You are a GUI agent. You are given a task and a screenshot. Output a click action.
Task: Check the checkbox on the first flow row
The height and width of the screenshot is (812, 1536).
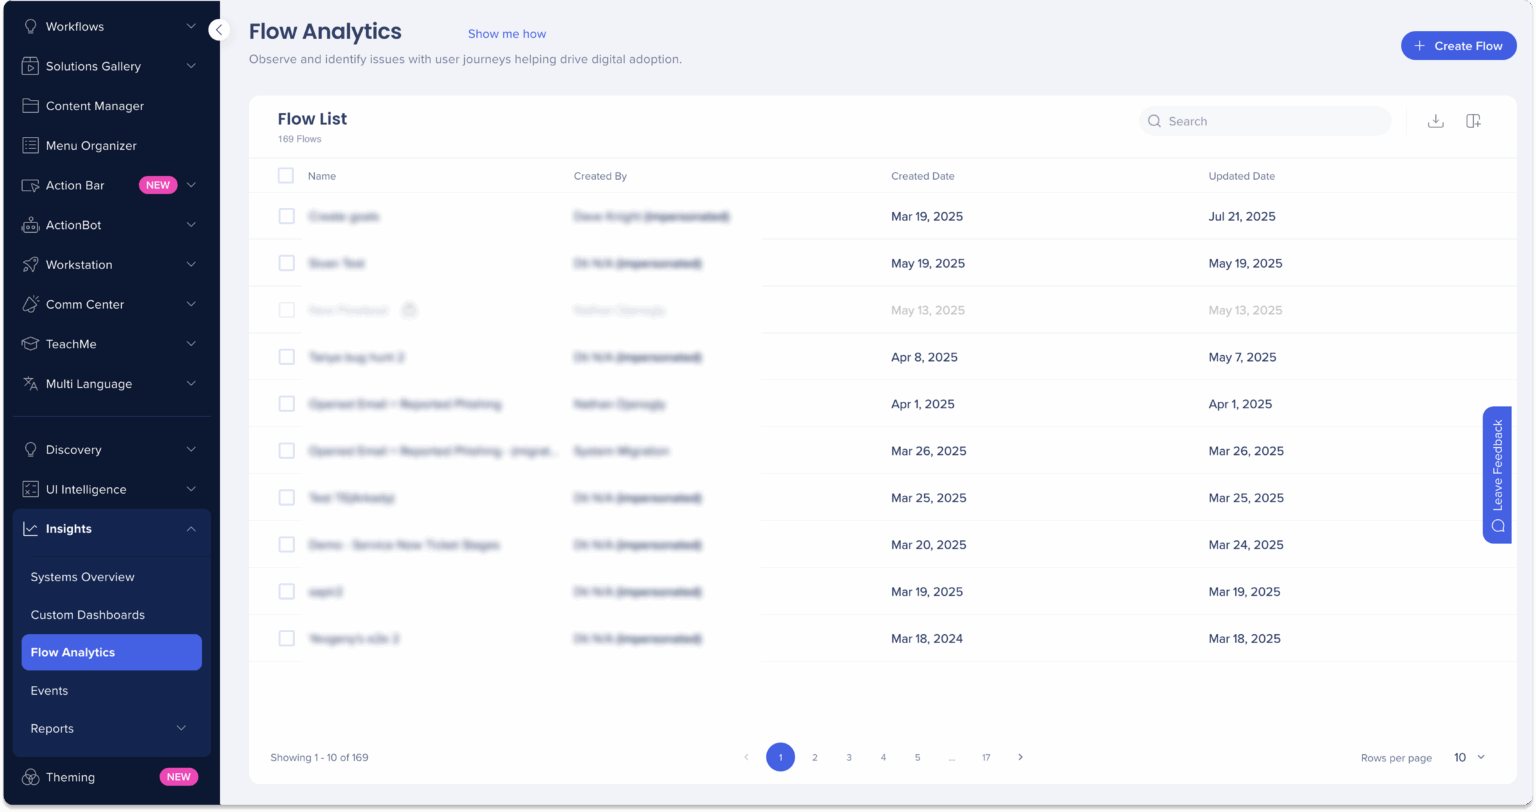pyautogui.click(x=287, y=216)
